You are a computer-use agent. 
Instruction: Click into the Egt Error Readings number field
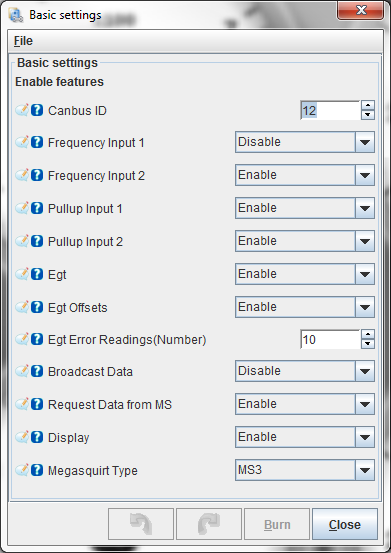point(330,339)
